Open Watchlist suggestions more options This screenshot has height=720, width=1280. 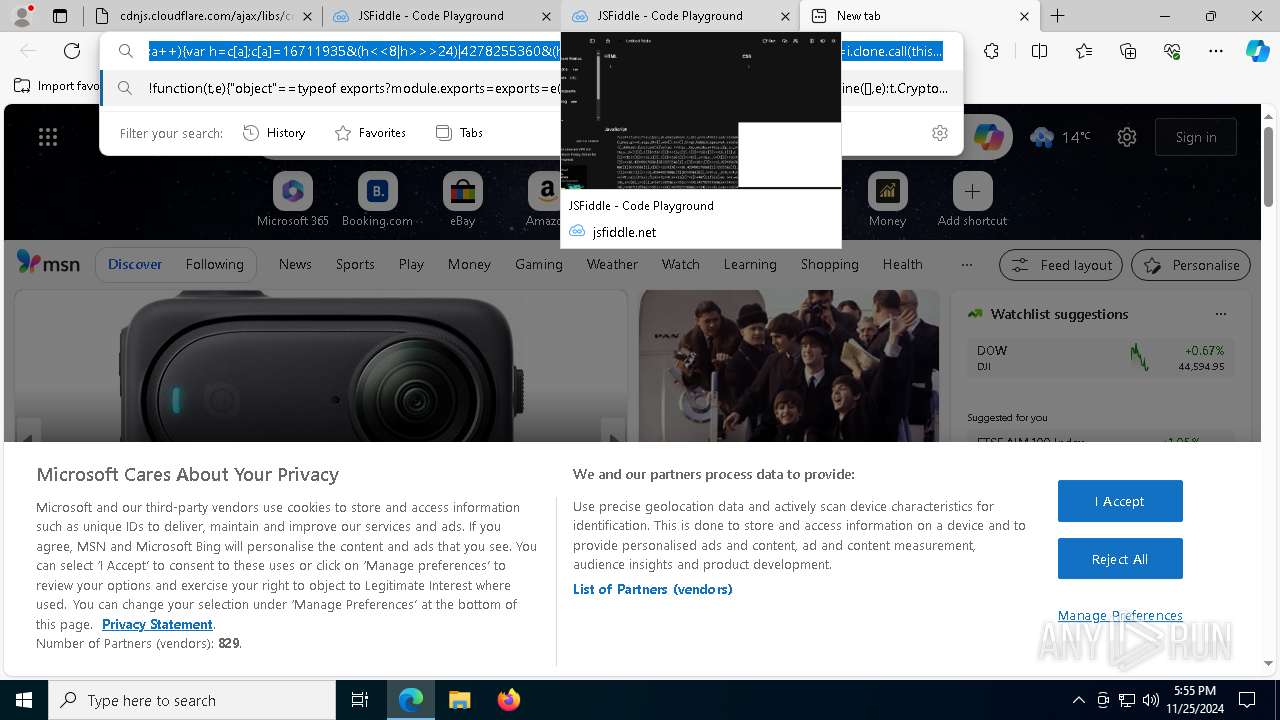tap(1220, 314)
